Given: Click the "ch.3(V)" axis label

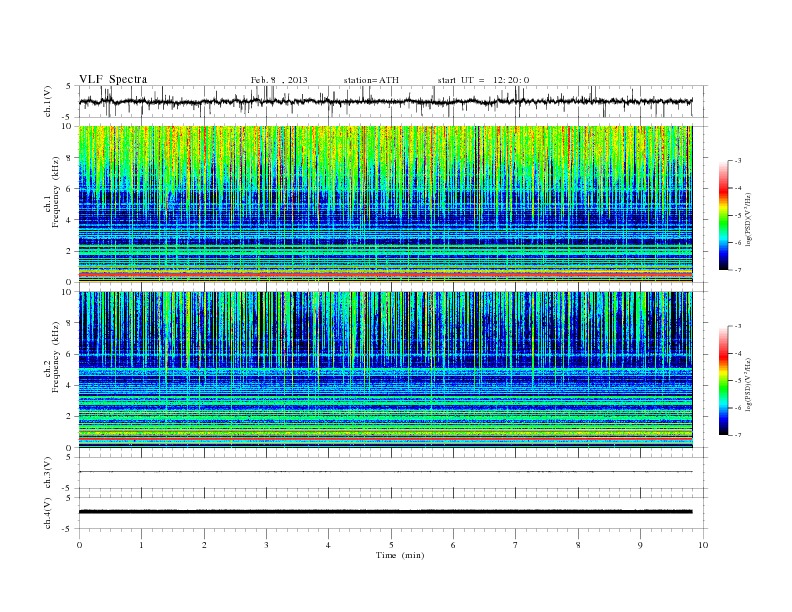Looking at the screenshot, I should (47, 473).
